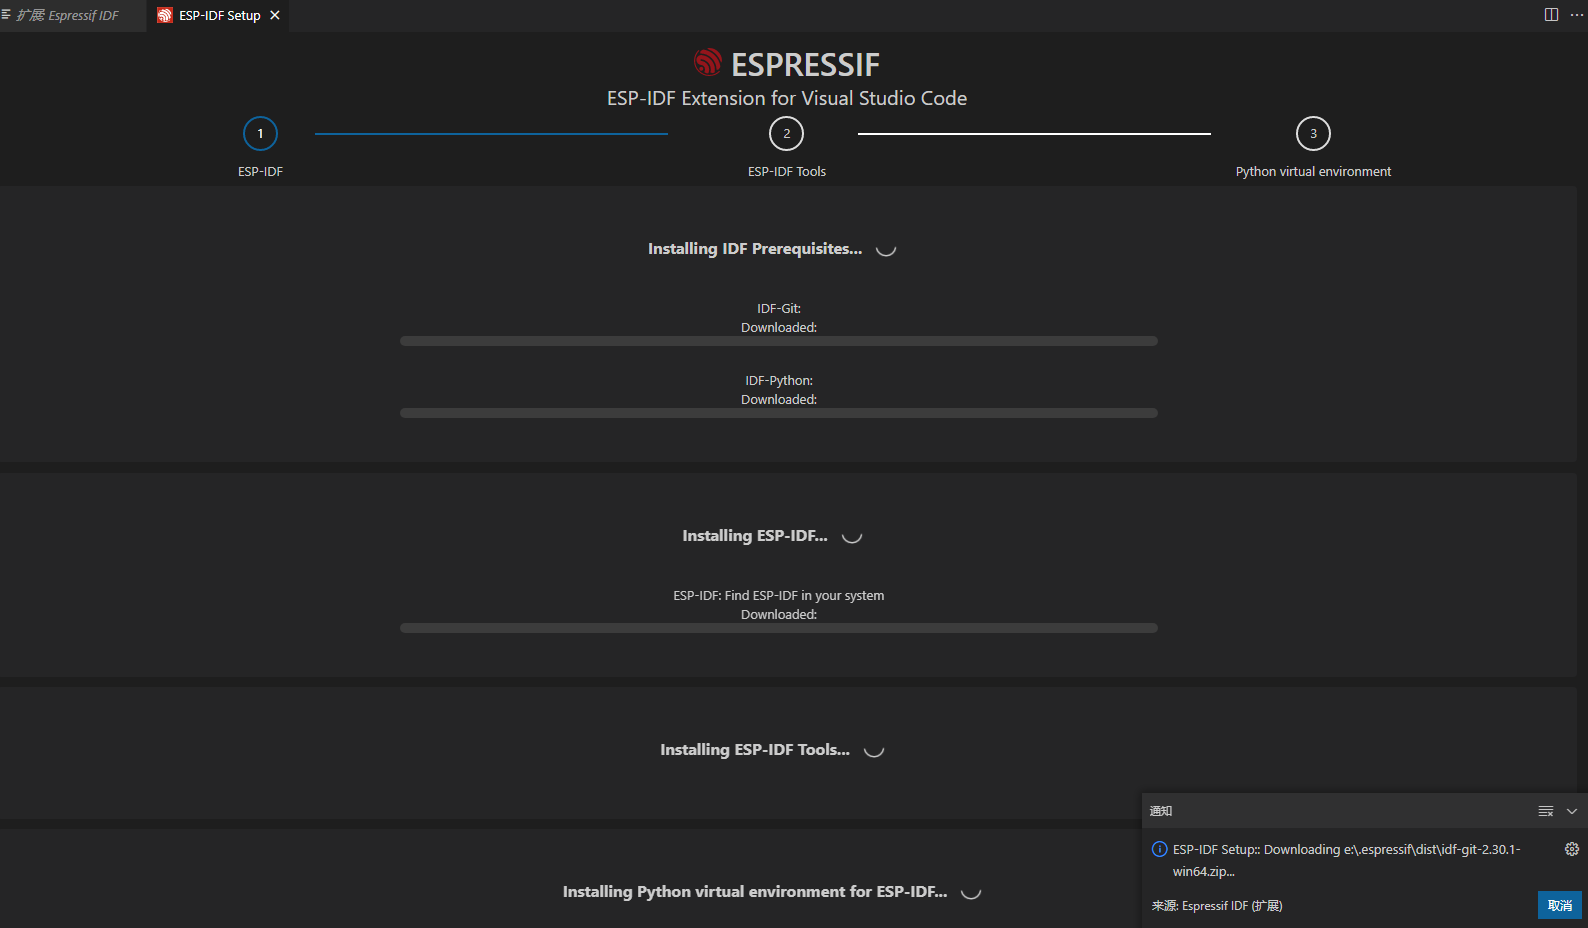Click 'ESP-IDF: Find ESP-IDF in your system' text
The image size is (1588, 928).
779,595
